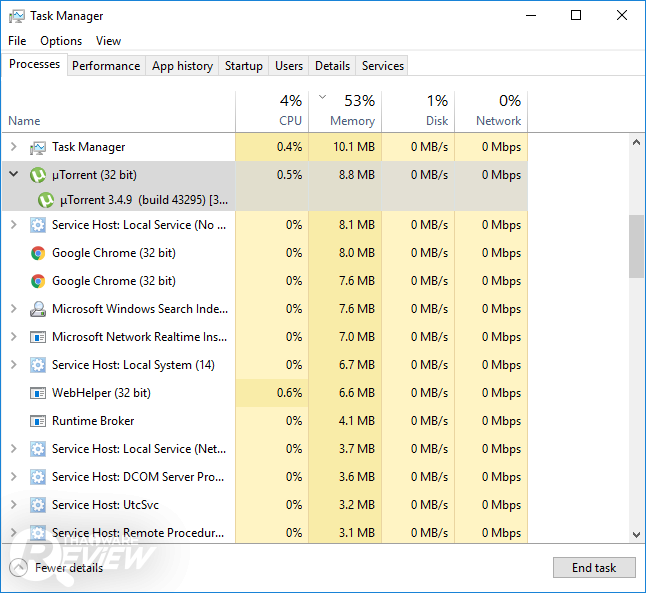Switch to the App history tab
Viewport: 646px width, 593px height.
182,66
